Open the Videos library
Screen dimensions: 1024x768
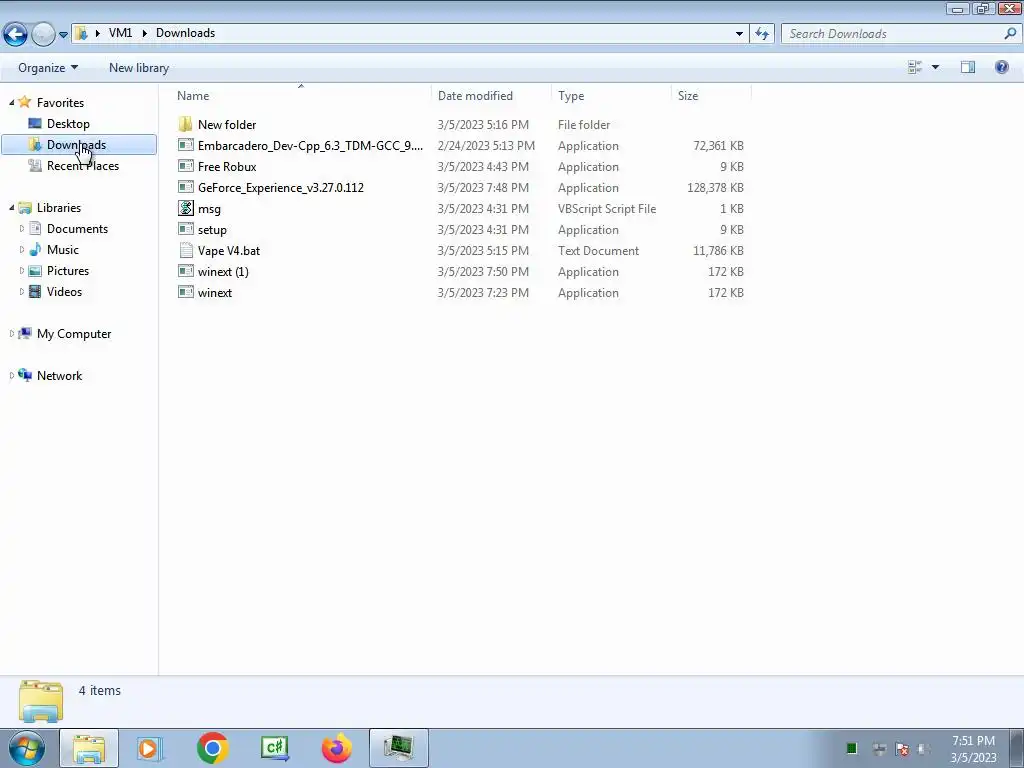click(x=64, y=291)
